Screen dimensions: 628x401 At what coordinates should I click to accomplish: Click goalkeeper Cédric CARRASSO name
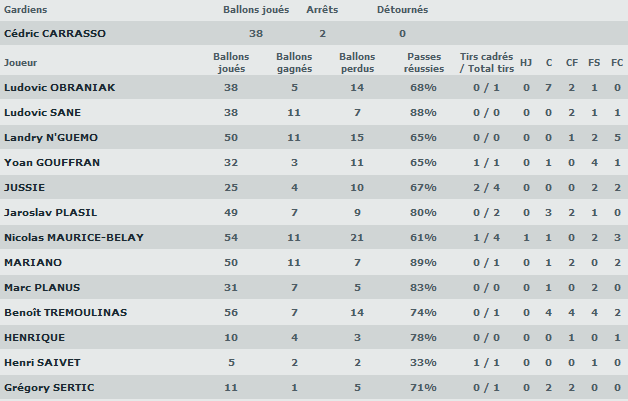[55, 33]
